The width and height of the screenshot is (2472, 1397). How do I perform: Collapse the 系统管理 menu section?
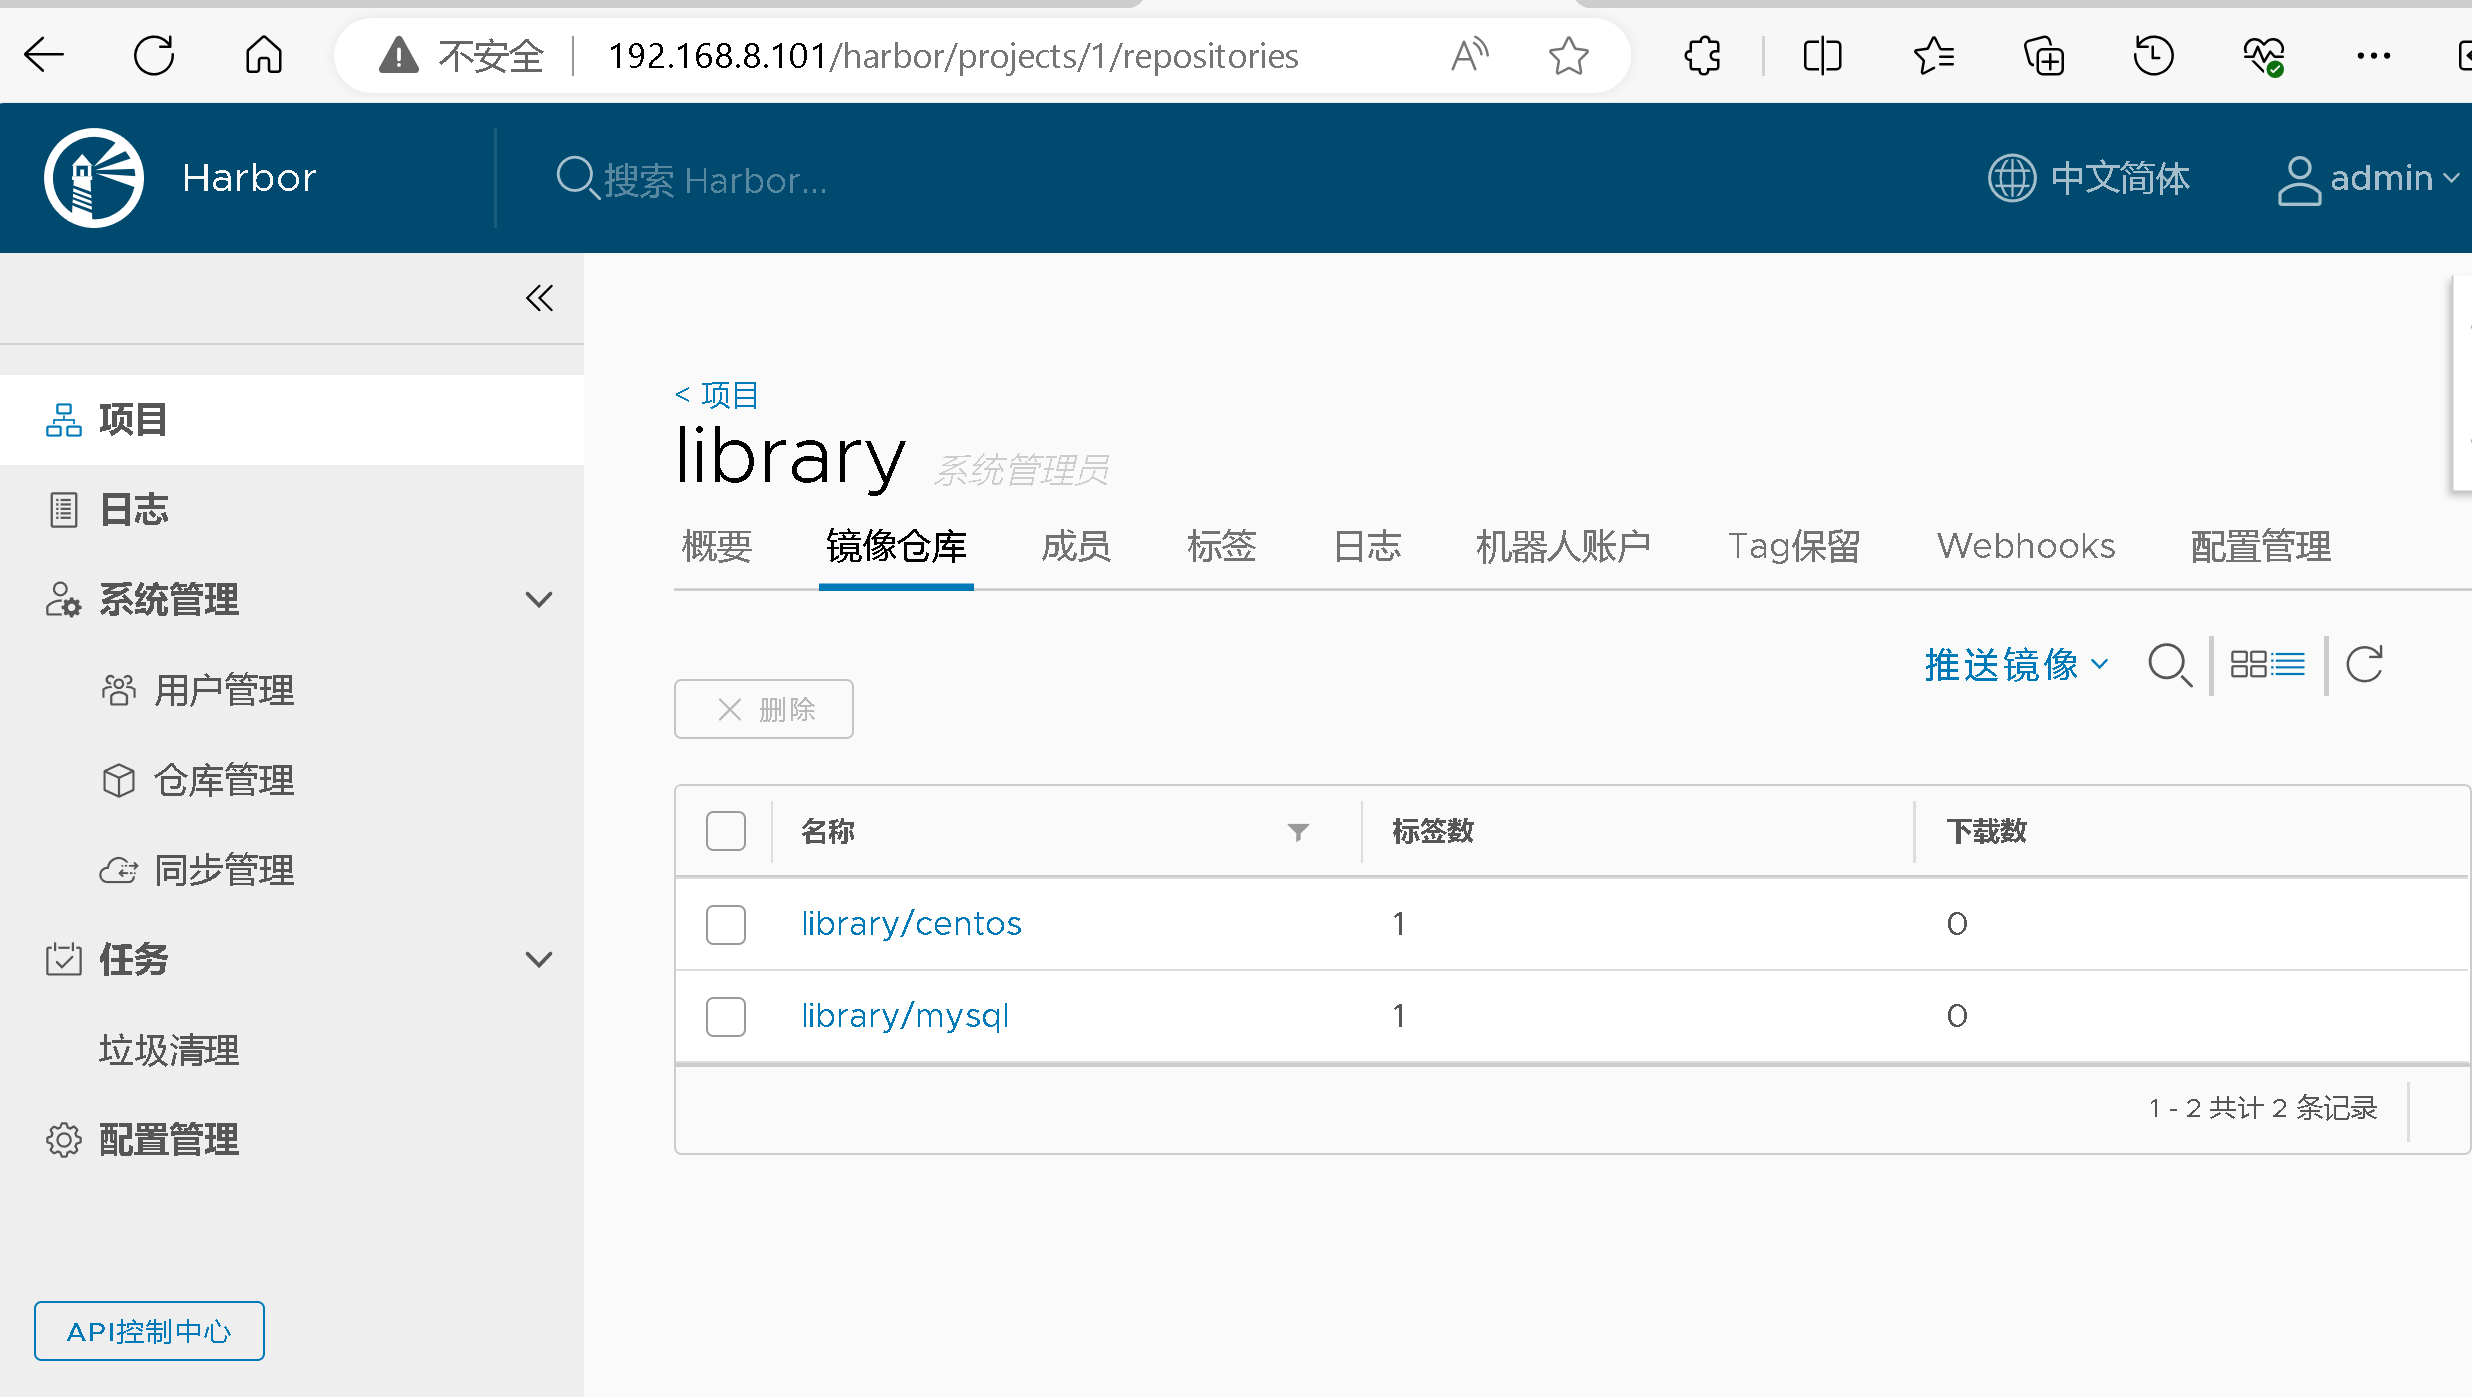point(538,600)
